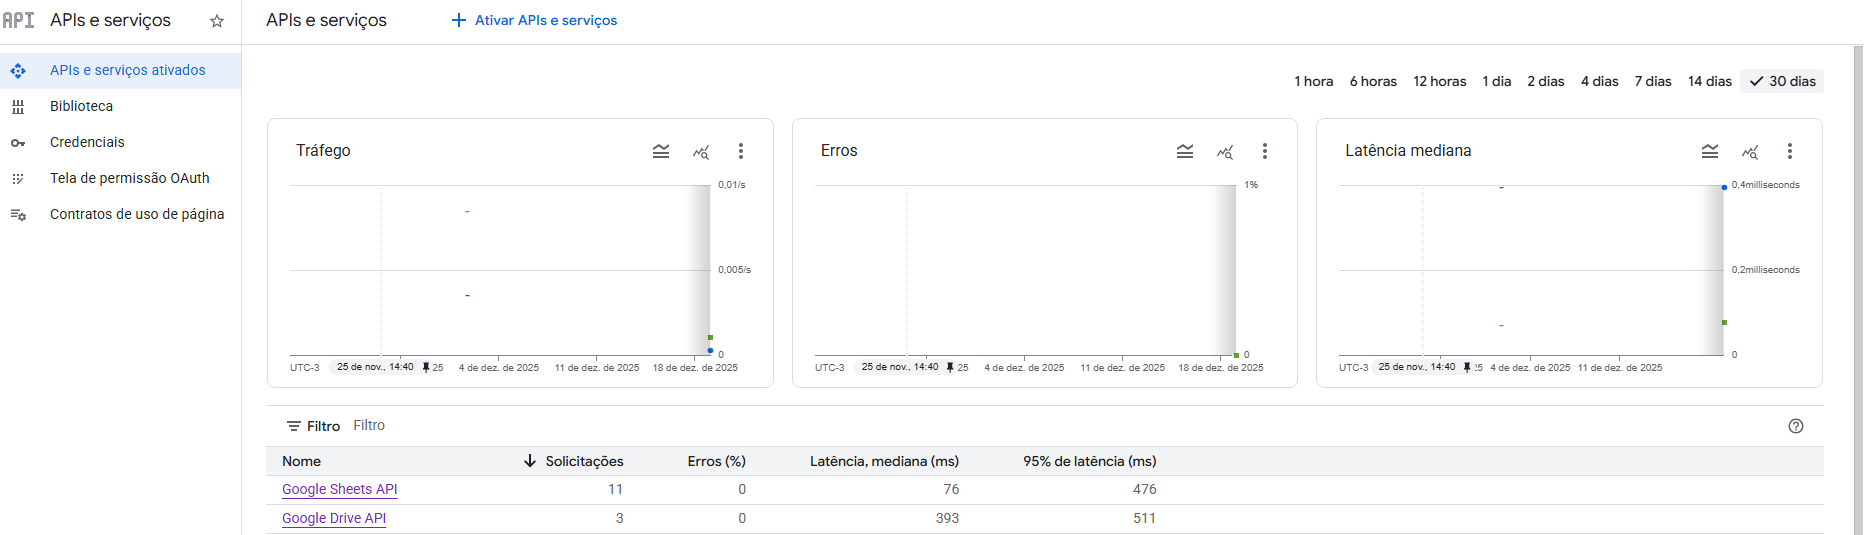Select the 1 dia time range
Viewport: 1864px width, 535px height.
[1497, 81]
